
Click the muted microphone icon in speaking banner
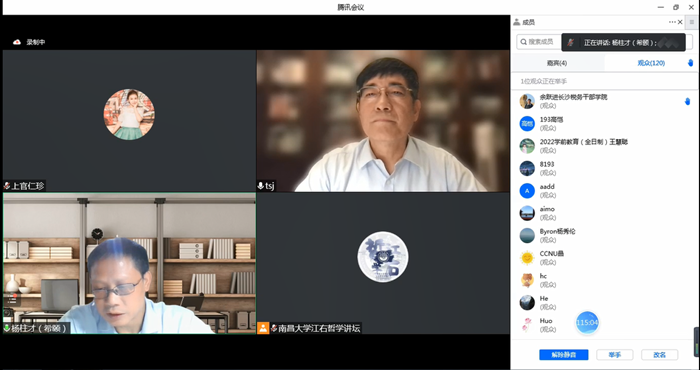(x=571, y=42)
